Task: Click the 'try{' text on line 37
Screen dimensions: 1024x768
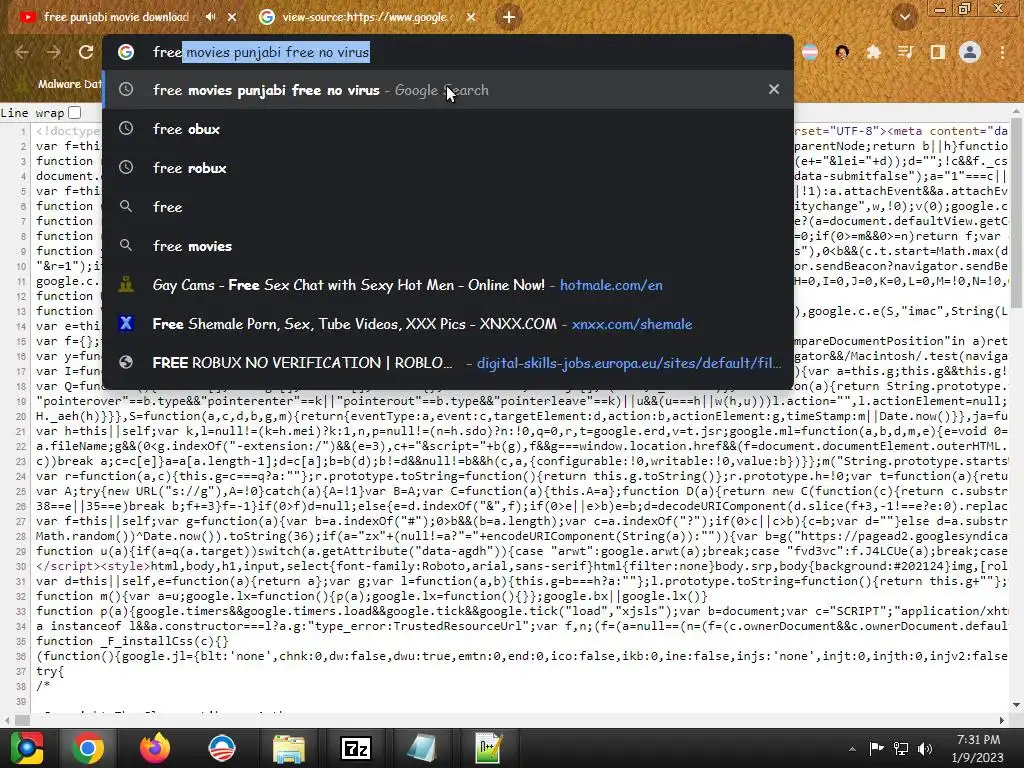Action: 50,671
